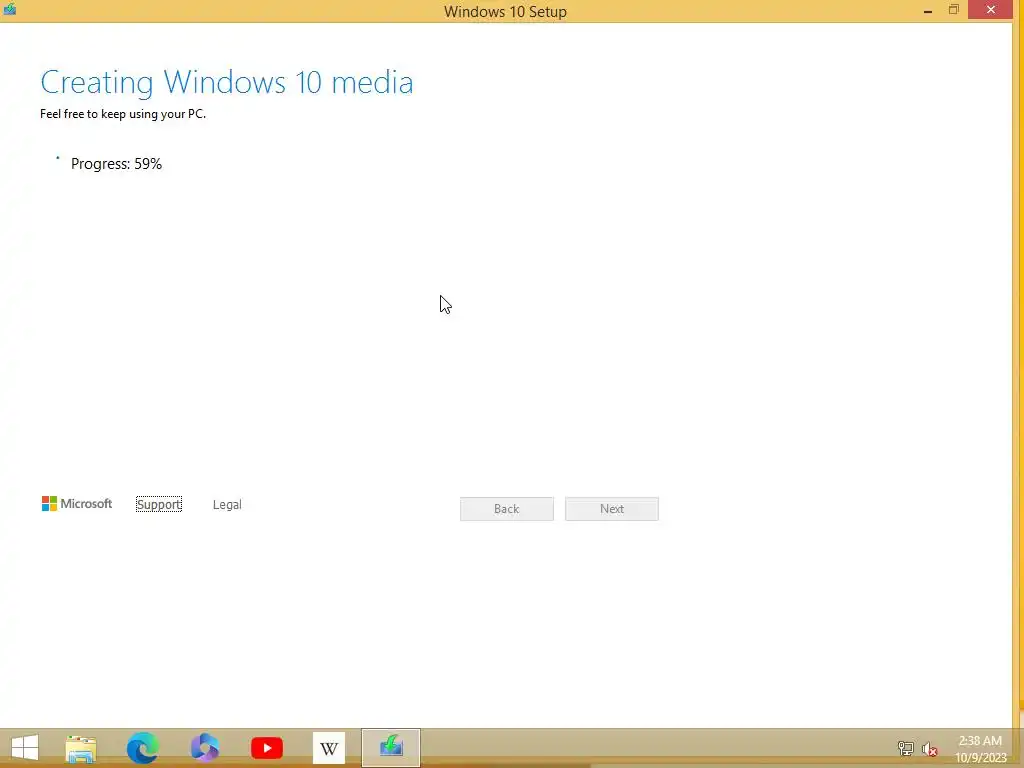Click the Creating Windows 10 media heading
1024x768 pixels.
coord(227,83)
